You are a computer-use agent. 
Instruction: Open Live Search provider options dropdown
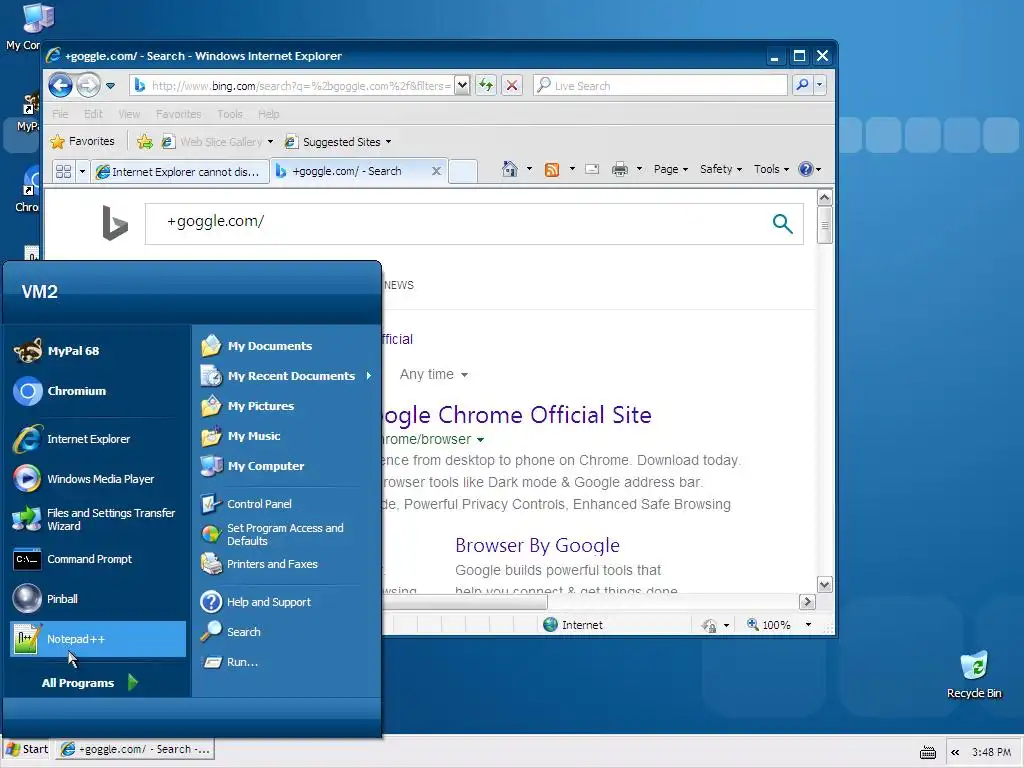[819, 85]
